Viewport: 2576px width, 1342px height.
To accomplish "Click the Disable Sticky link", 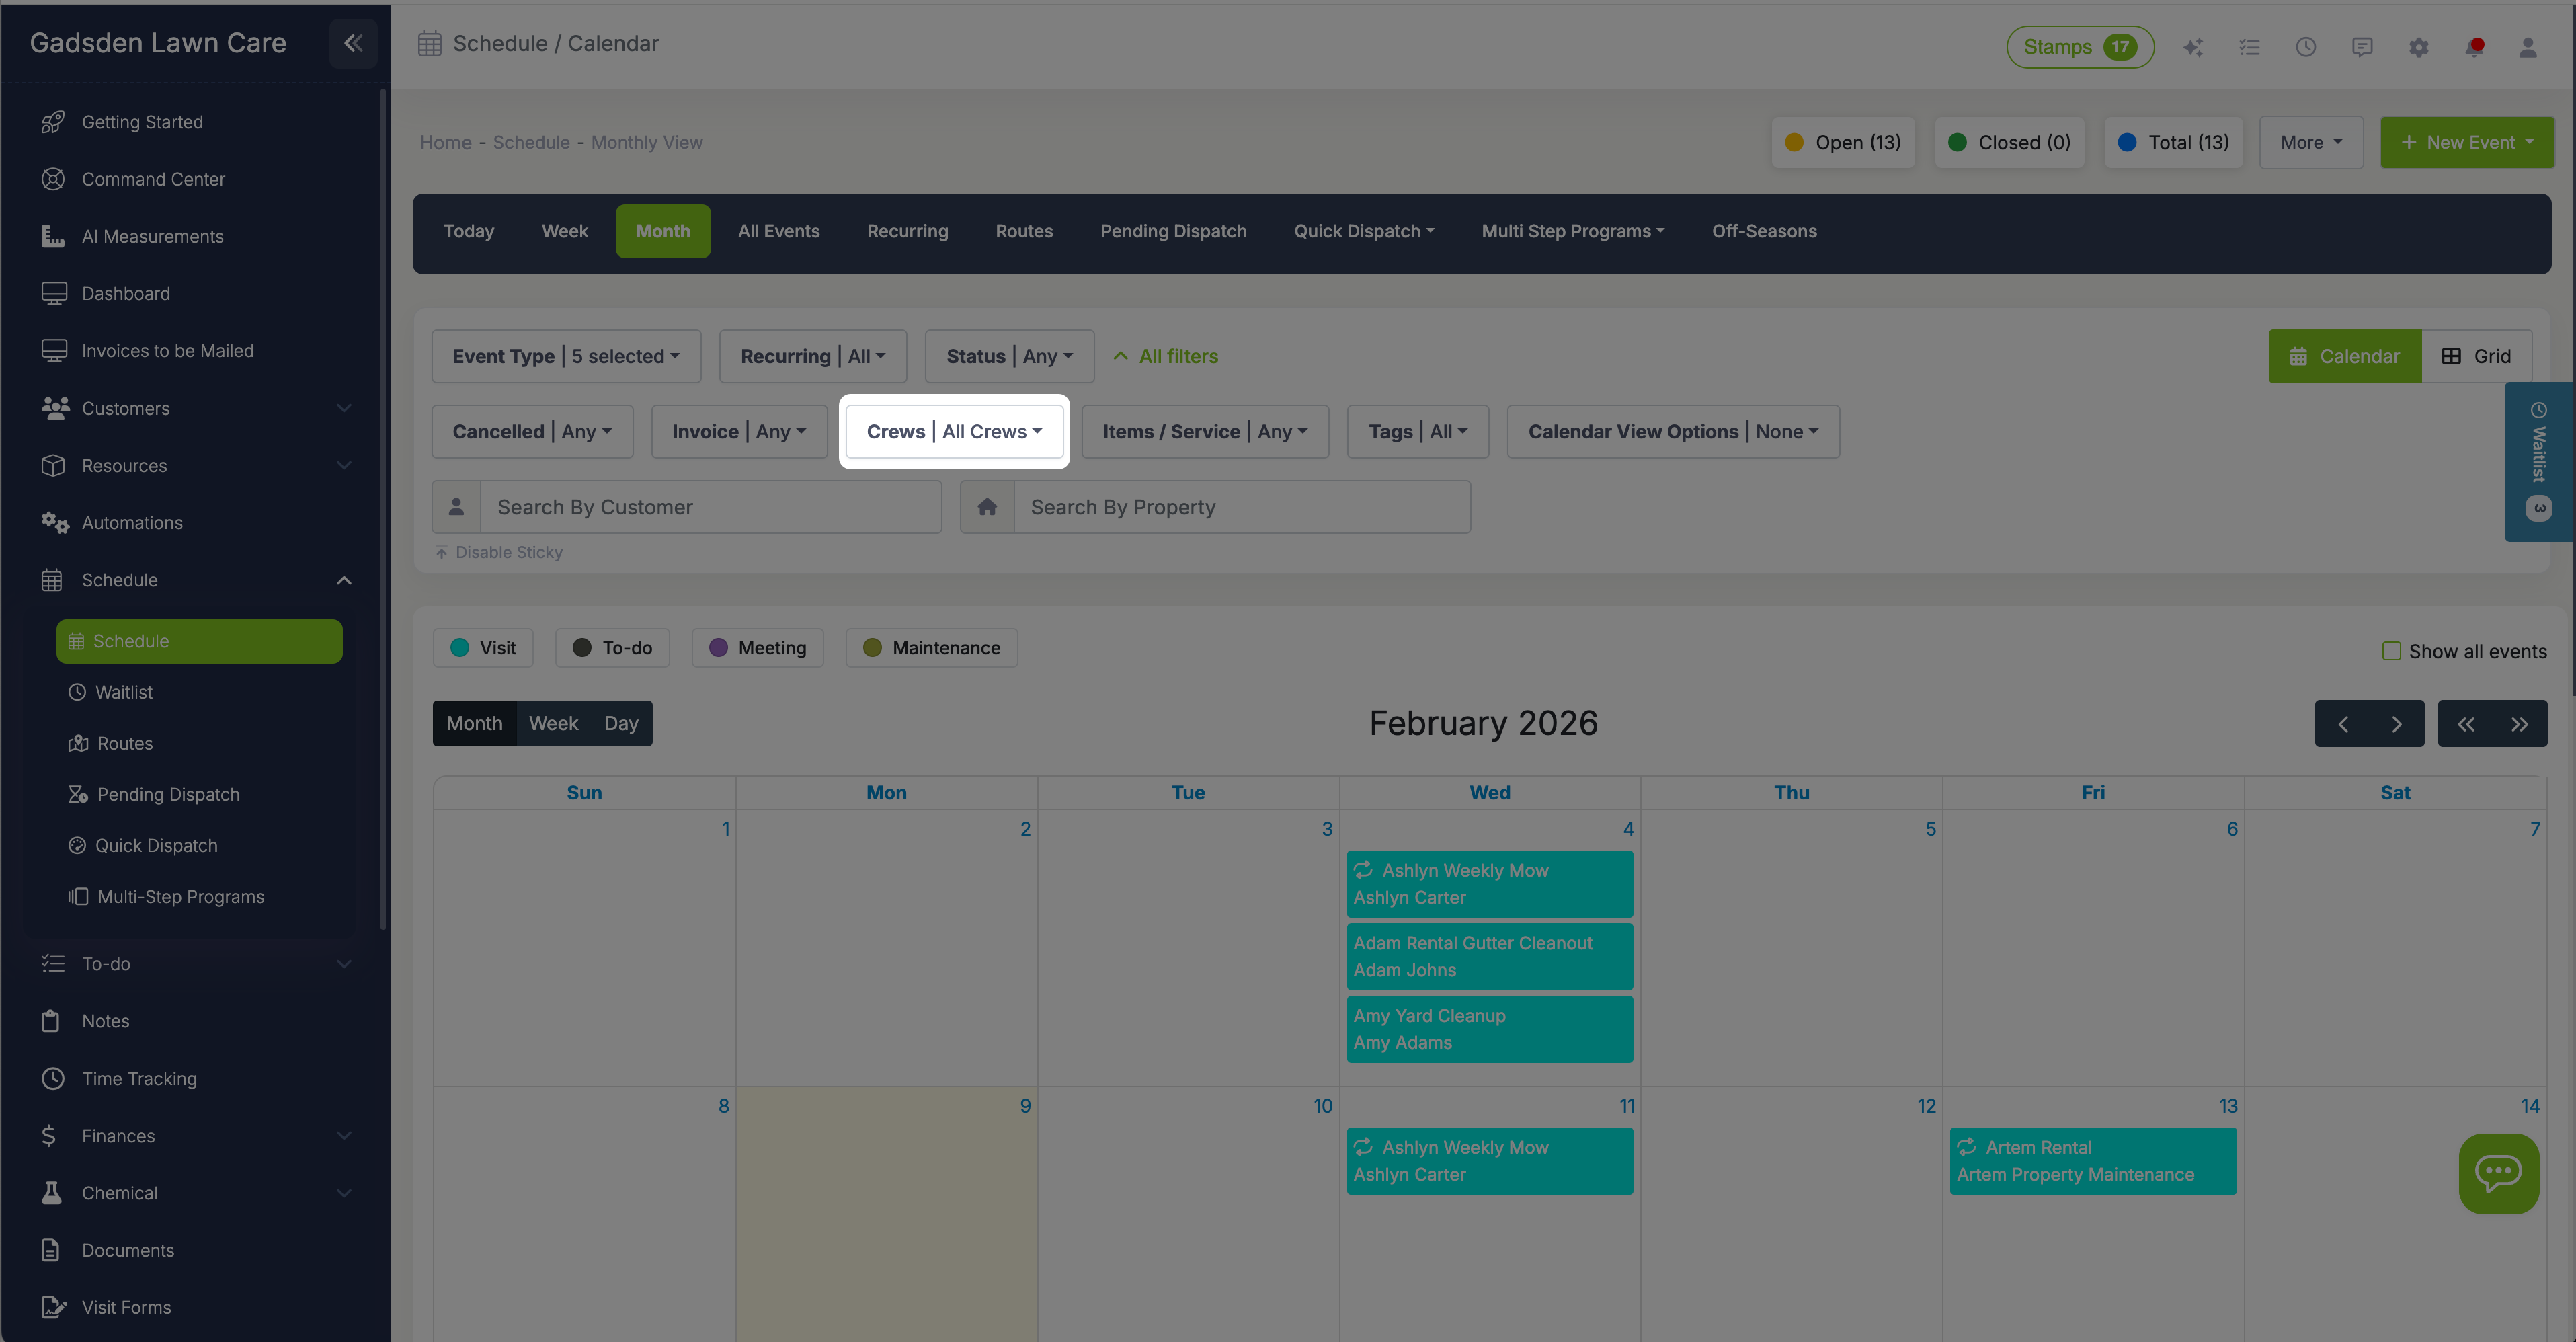I will pos(508,552).
